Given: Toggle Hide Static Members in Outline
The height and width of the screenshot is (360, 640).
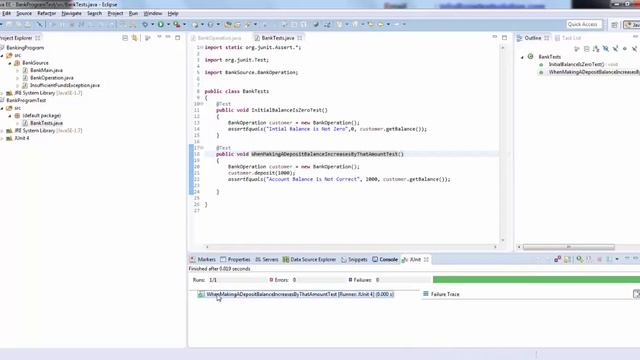Looking at the screenshot, I should click(615, 49).
